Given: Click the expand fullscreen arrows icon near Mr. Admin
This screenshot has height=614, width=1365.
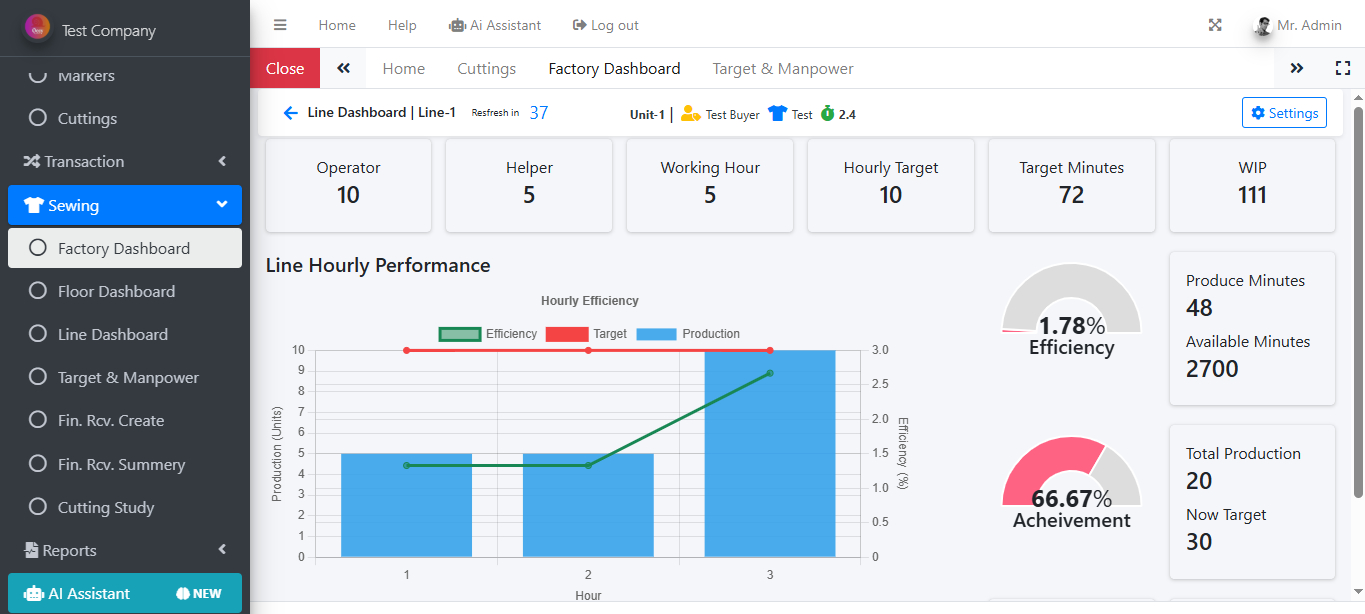Looking at the screenshot, I should 1215,25.
